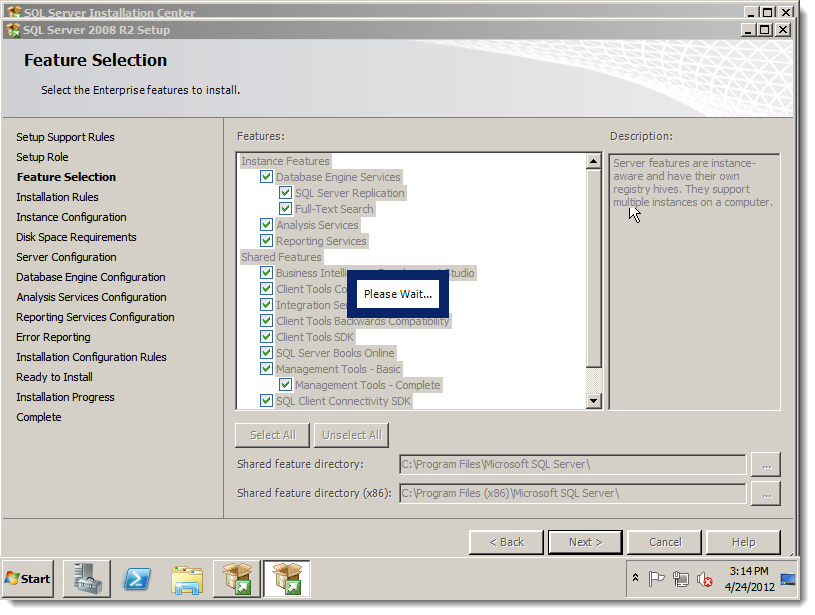This screenshot has height=615, width=815.
Task: Click the Back button
Action: tap(506, 542)
